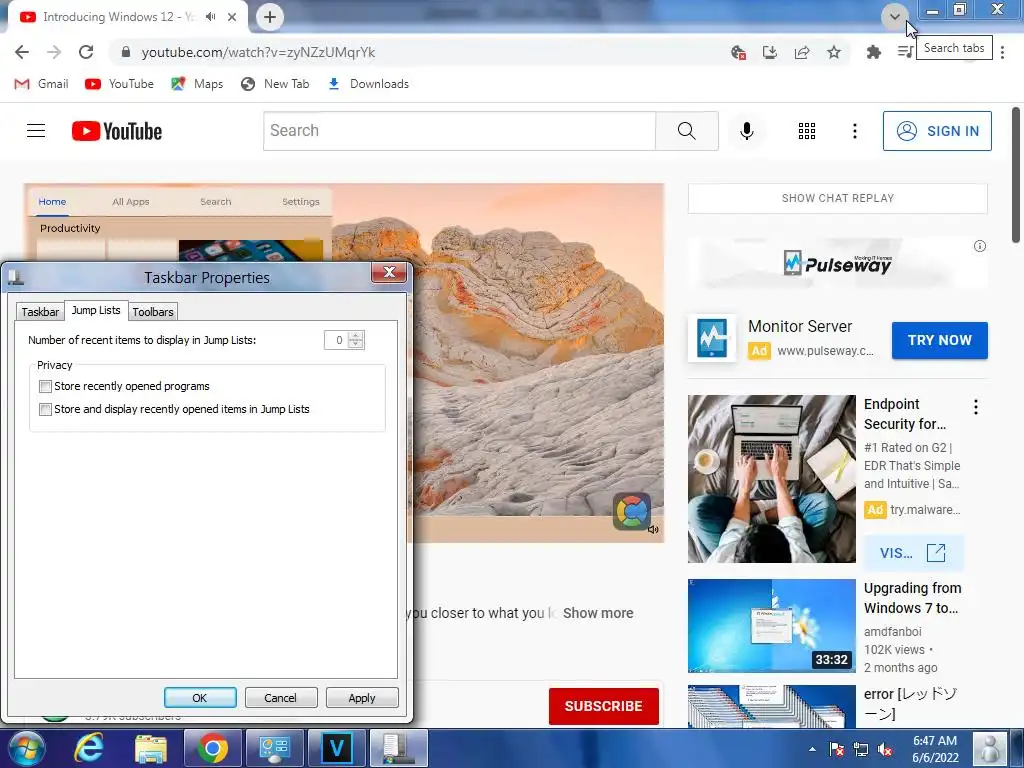Click the cookies blocked icon in address bar
Image resolution: width=1024 pixels, height=768 pixels.
coord(739,52)
